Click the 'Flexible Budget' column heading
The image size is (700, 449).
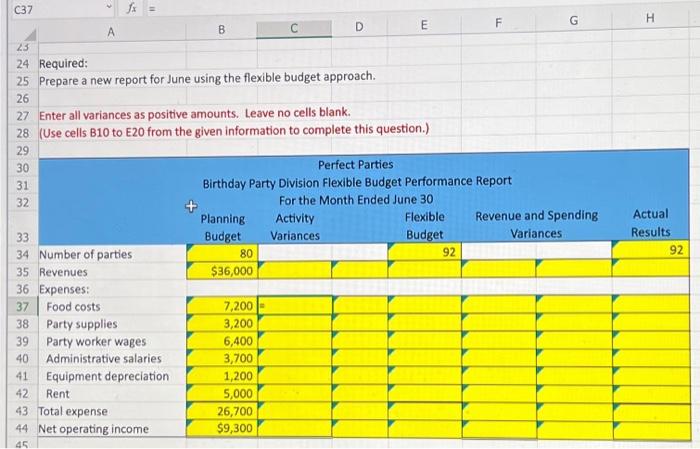pyautogui.click(x=425, y=226)
